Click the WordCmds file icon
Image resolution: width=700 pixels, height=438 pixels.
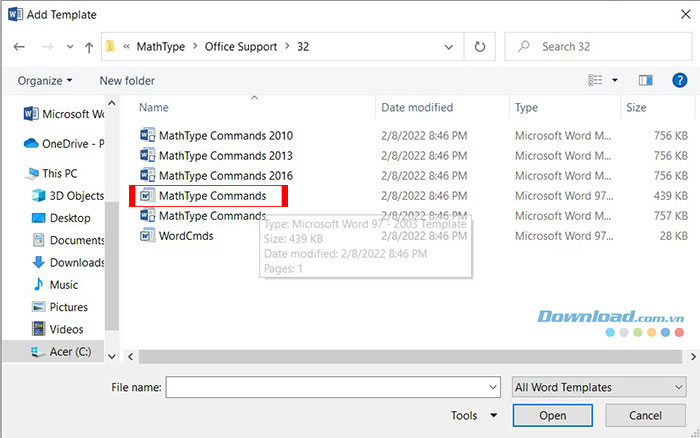pos(148,236)
